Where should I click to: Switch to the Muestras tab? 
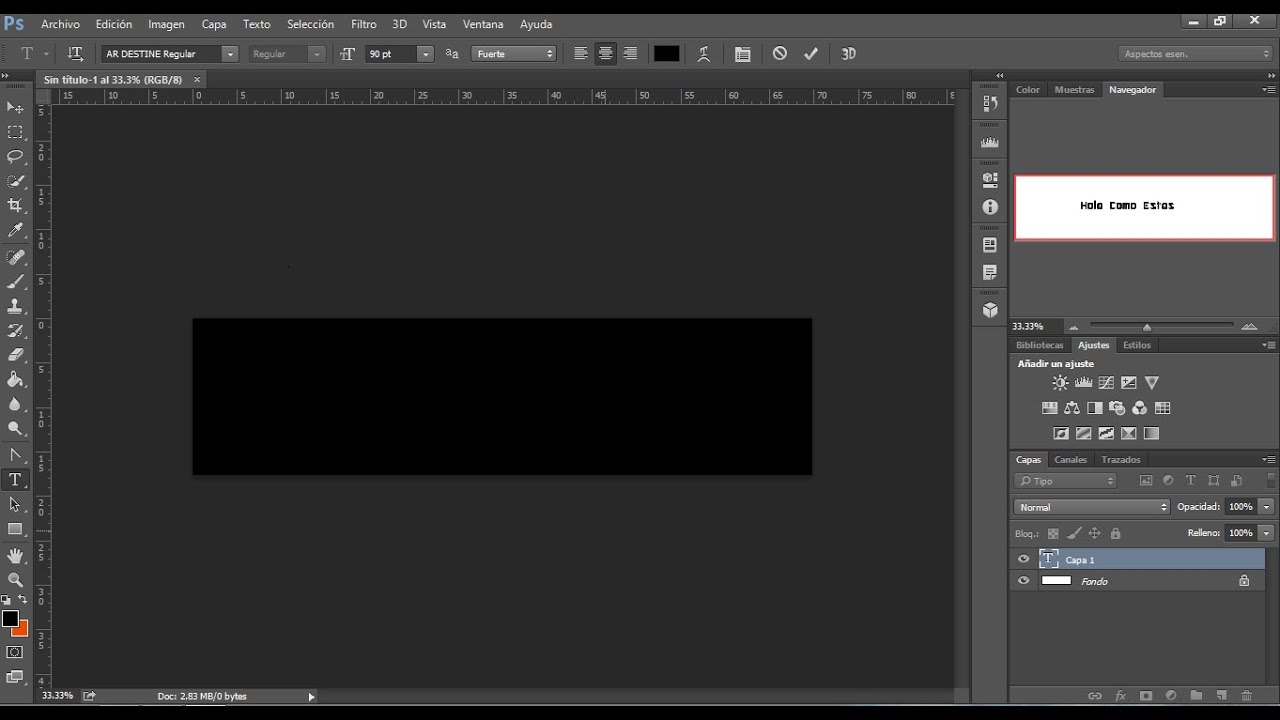point(1074,90)
